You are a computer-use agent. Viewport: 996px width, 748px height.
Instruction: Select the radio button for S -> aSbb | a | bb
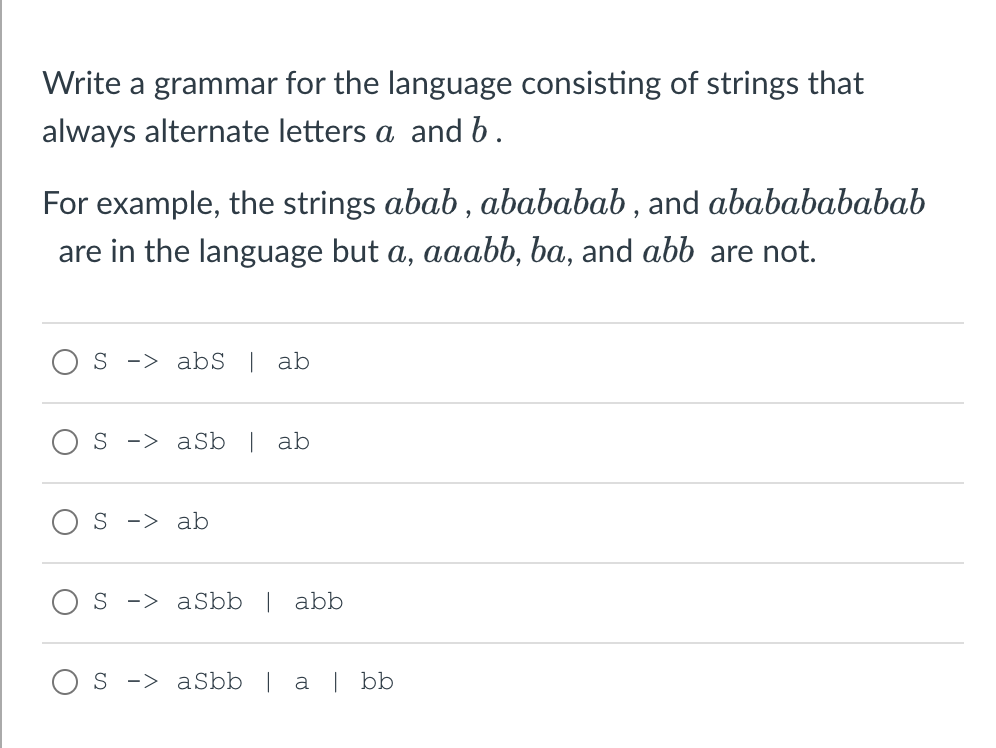pyautogui.click(x=65, y=681)
